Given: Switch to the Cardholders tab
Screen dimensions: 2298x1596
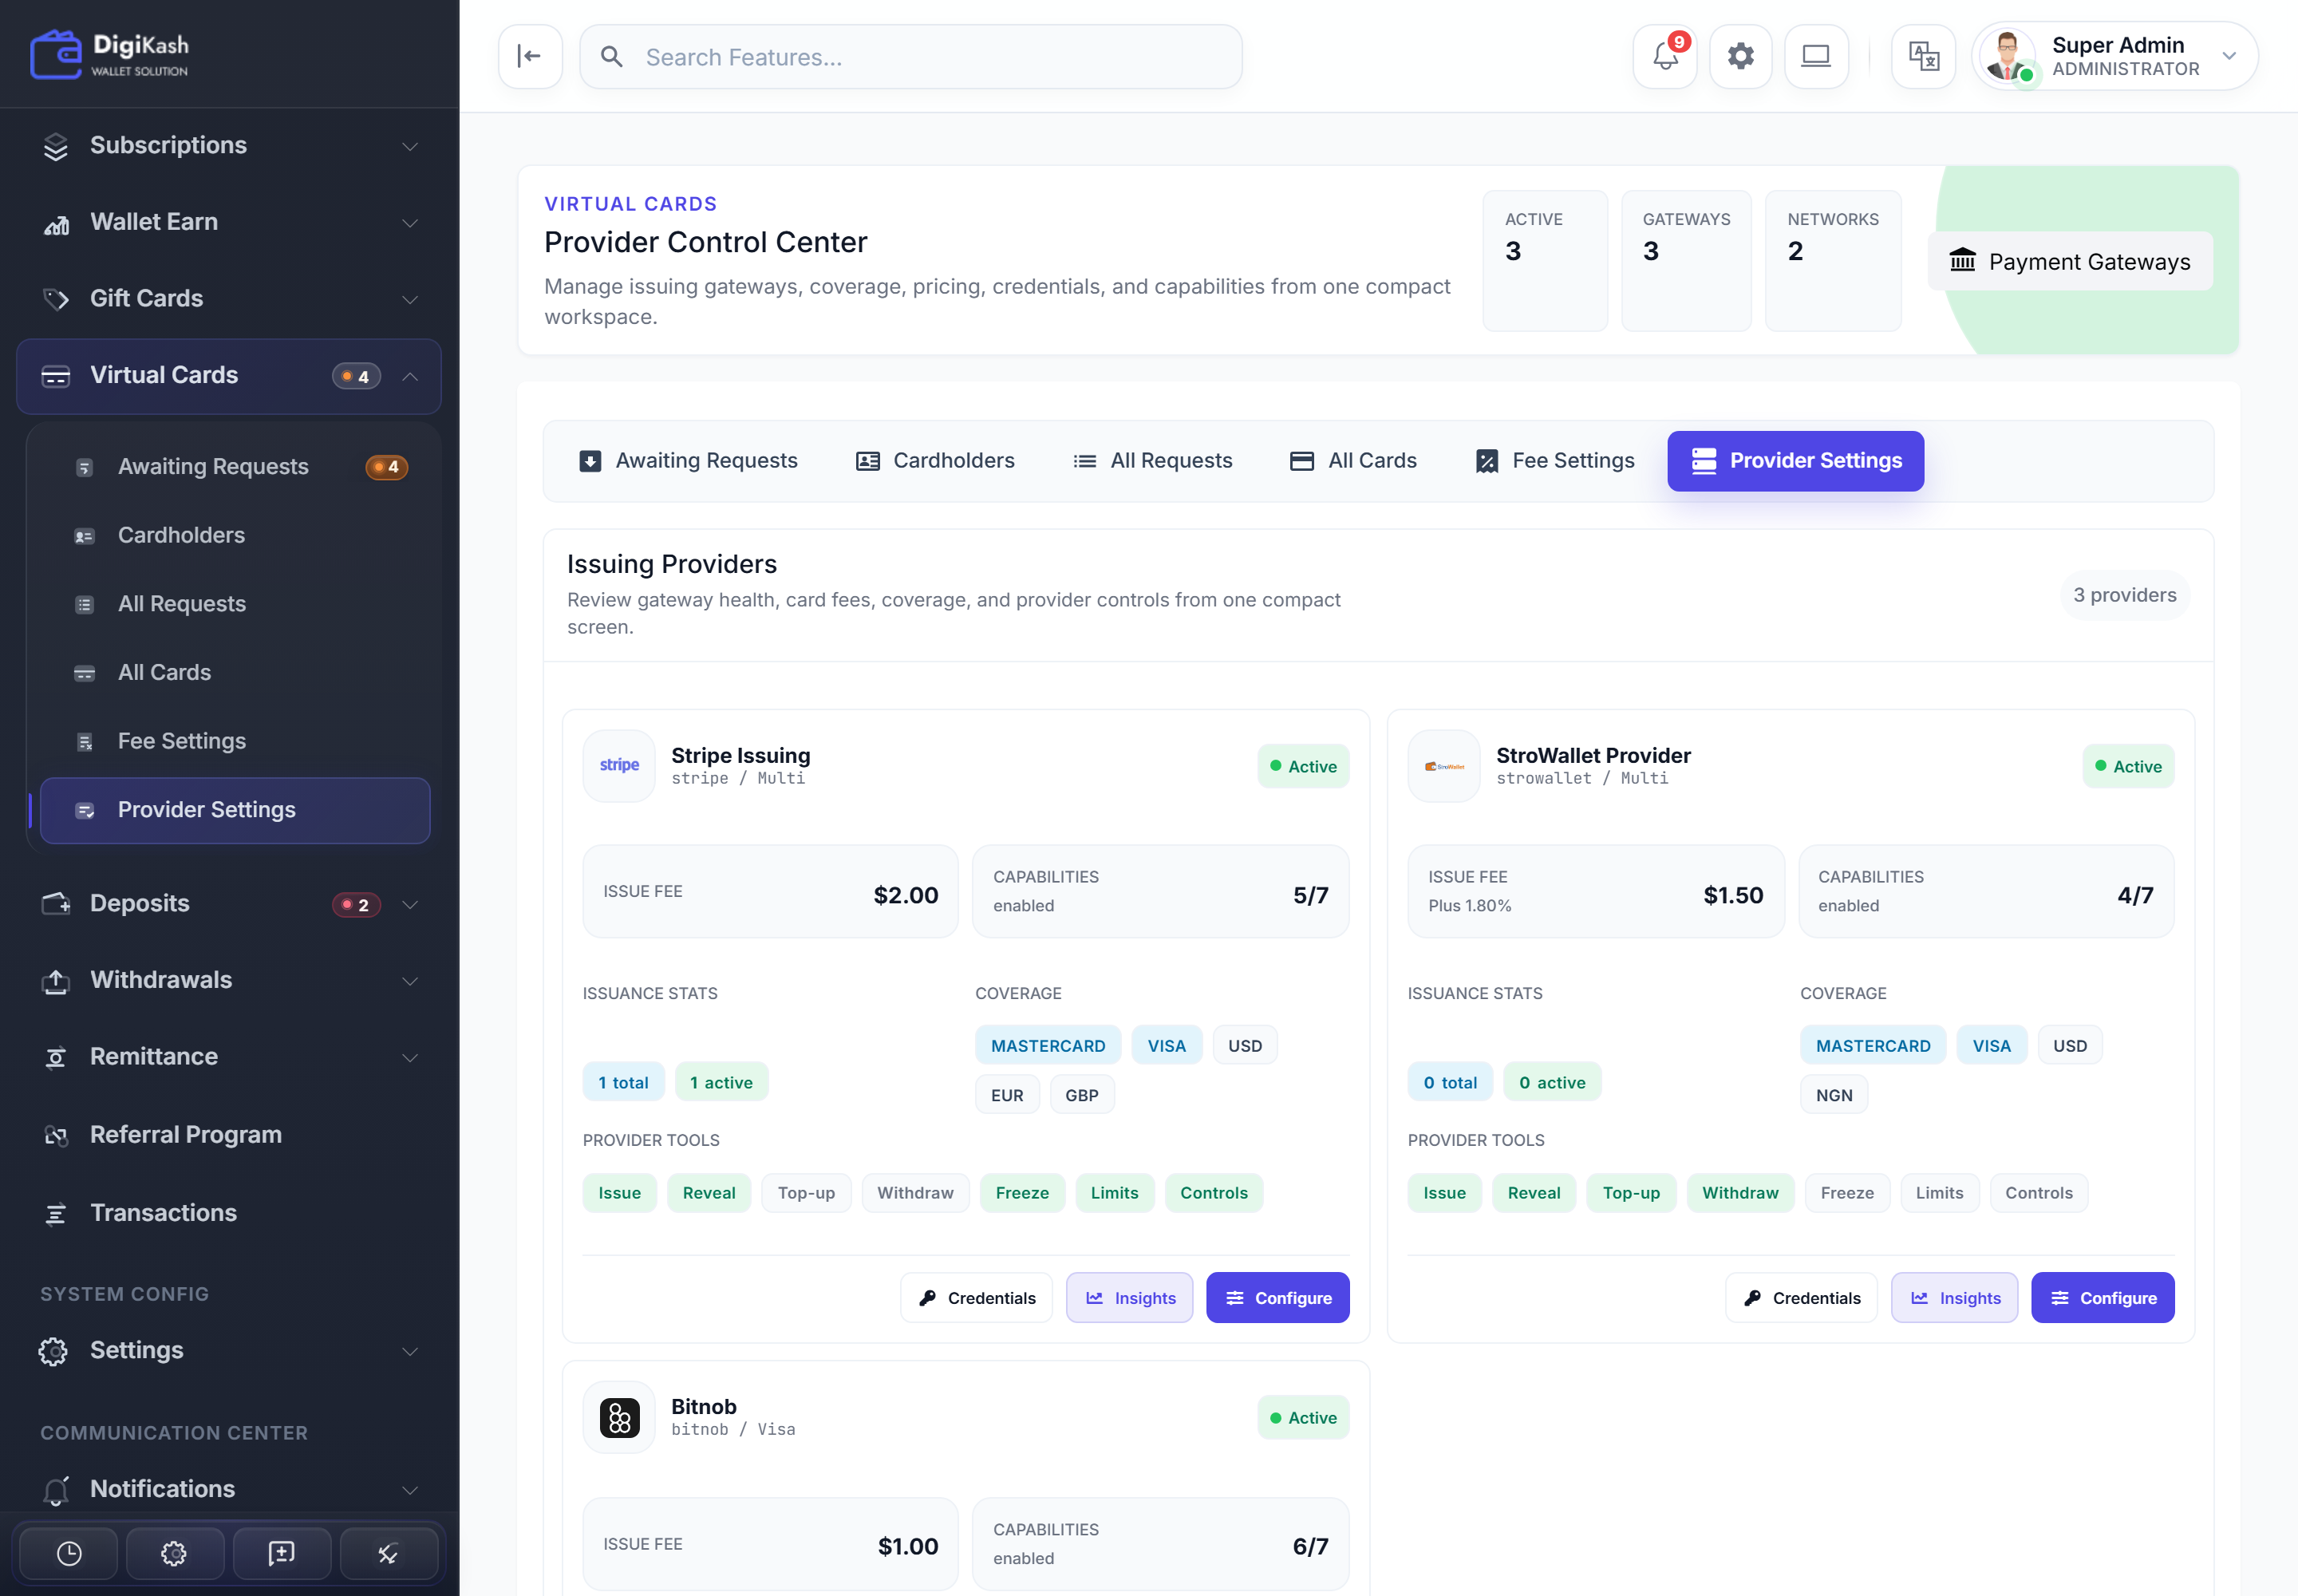Looking at the screenshot, I should 935,461.
